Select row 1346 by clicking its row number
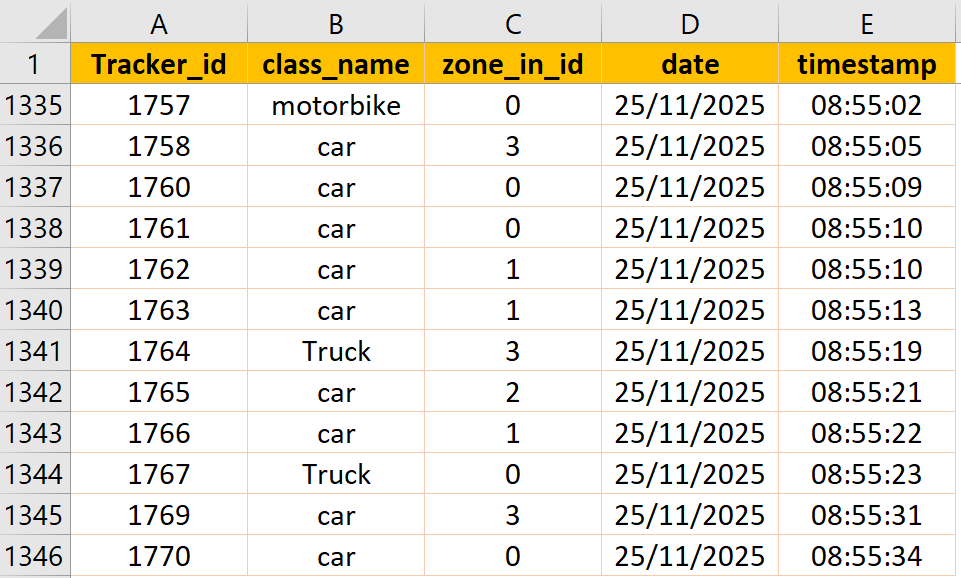Image resolution: width=961 pixels, height=578 pixels. point(33,556)
